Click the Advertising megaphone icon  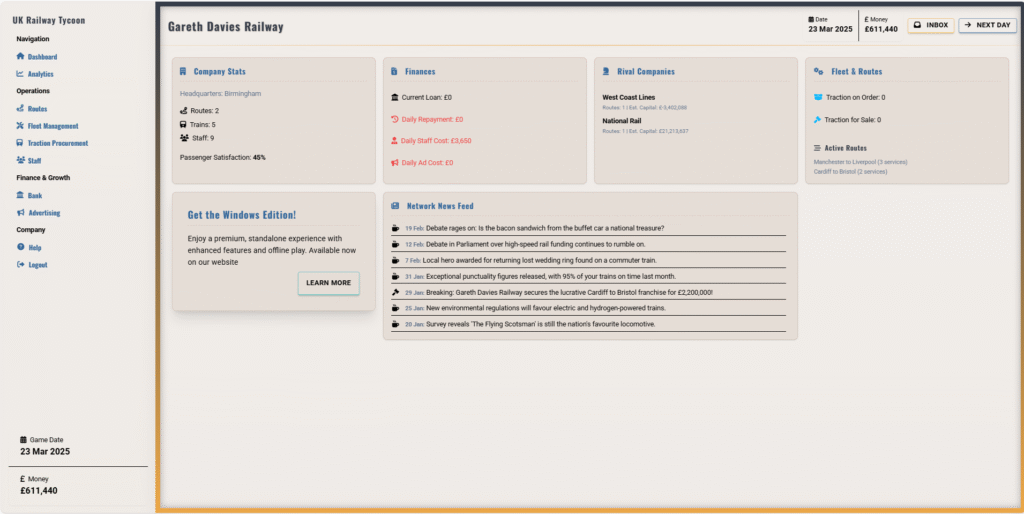21,213
